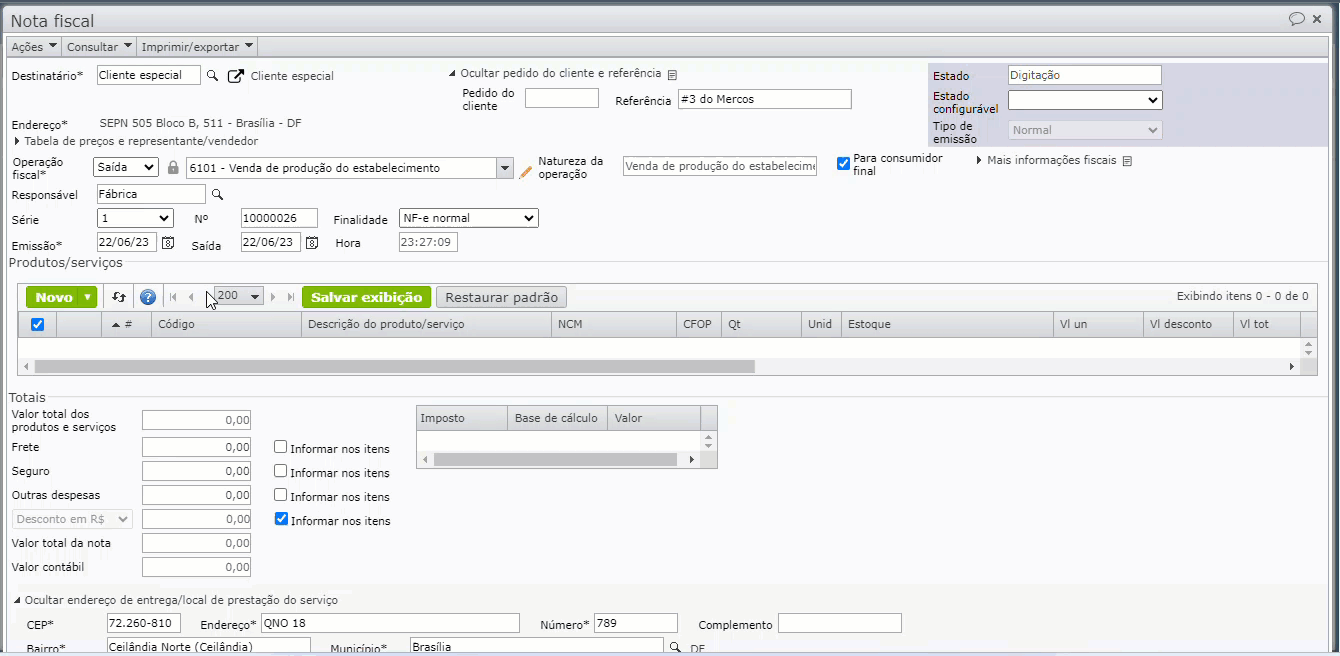Screen dimensions: 1340x656
Task: Open the calendar picker for Emissão date
Action: click(x=168, y=243)
